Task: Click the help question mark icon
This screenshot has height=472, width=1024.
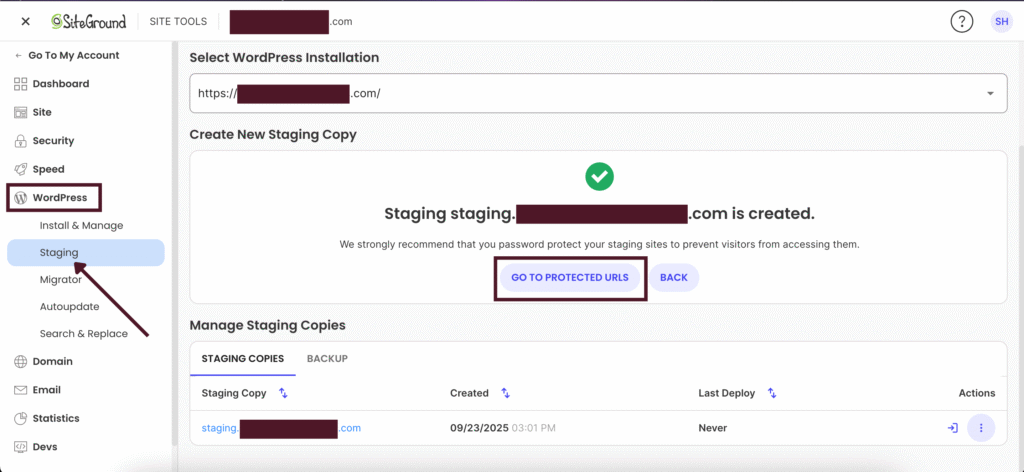Action: click(x=962, y=22)
